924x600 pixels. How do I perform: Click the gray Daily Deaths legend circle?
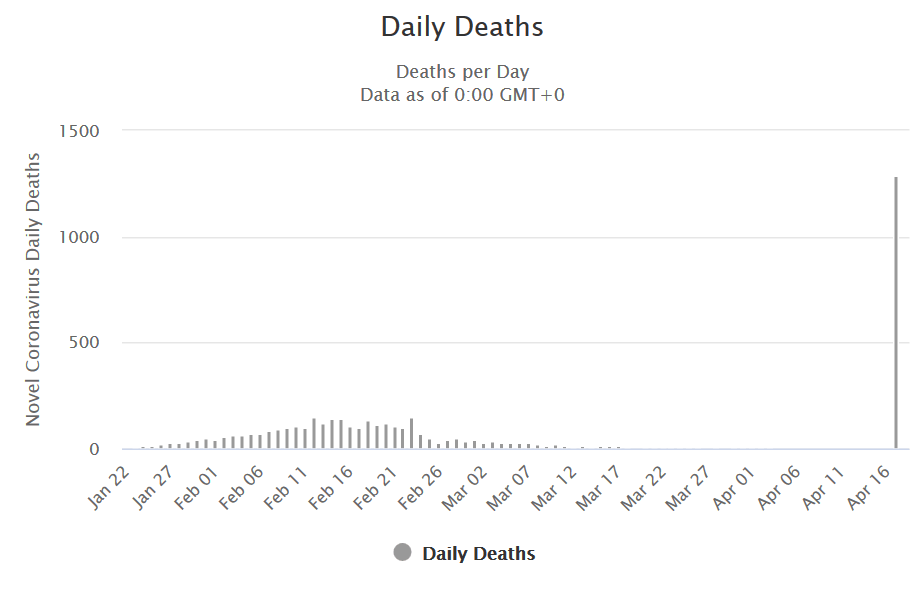(x=403, y=553)
